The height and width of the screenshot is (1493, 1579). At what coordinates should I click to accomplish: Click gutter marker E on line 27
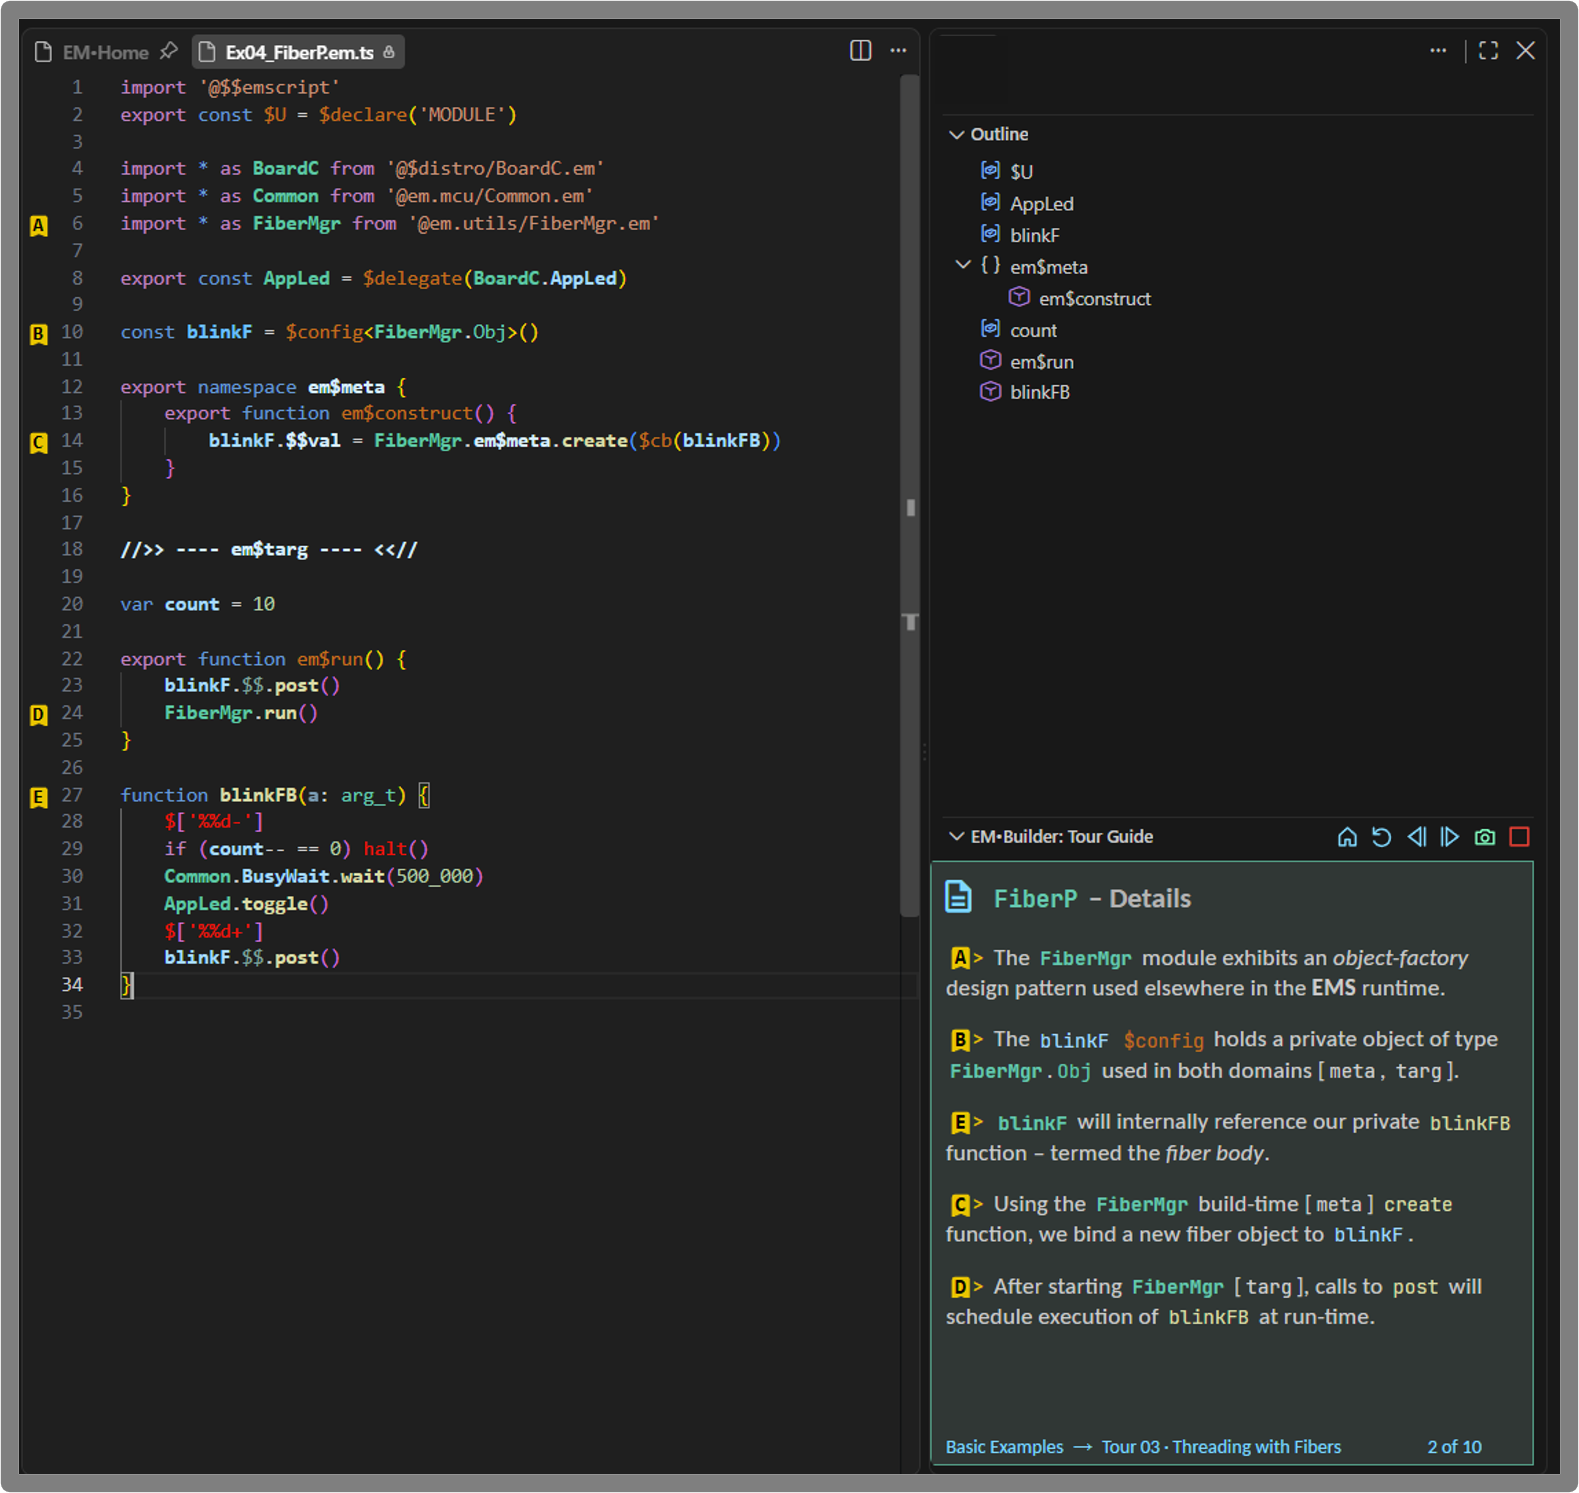38,797
